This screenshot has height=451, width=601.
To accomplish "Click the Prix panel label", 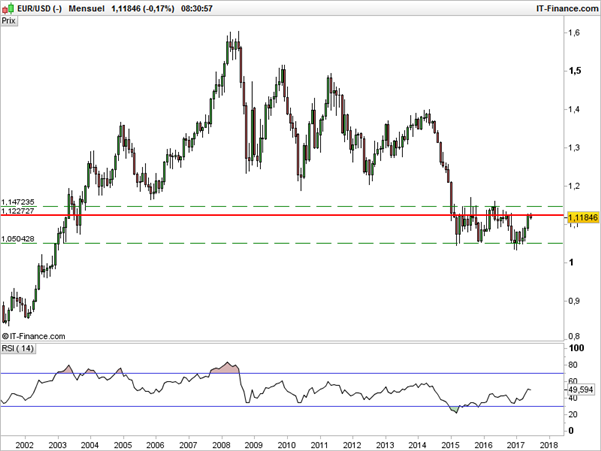I will click(9, 21).
